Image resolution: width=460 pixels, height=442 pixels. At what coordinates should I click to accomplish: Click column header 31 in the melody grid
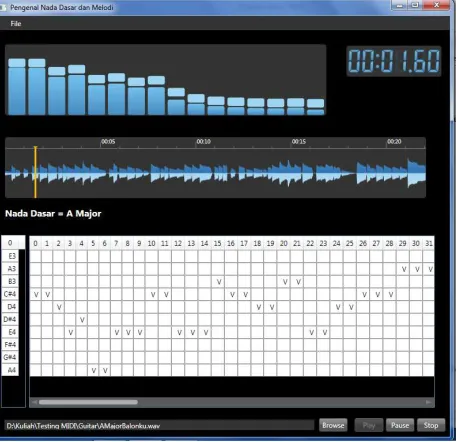(429, 243)
